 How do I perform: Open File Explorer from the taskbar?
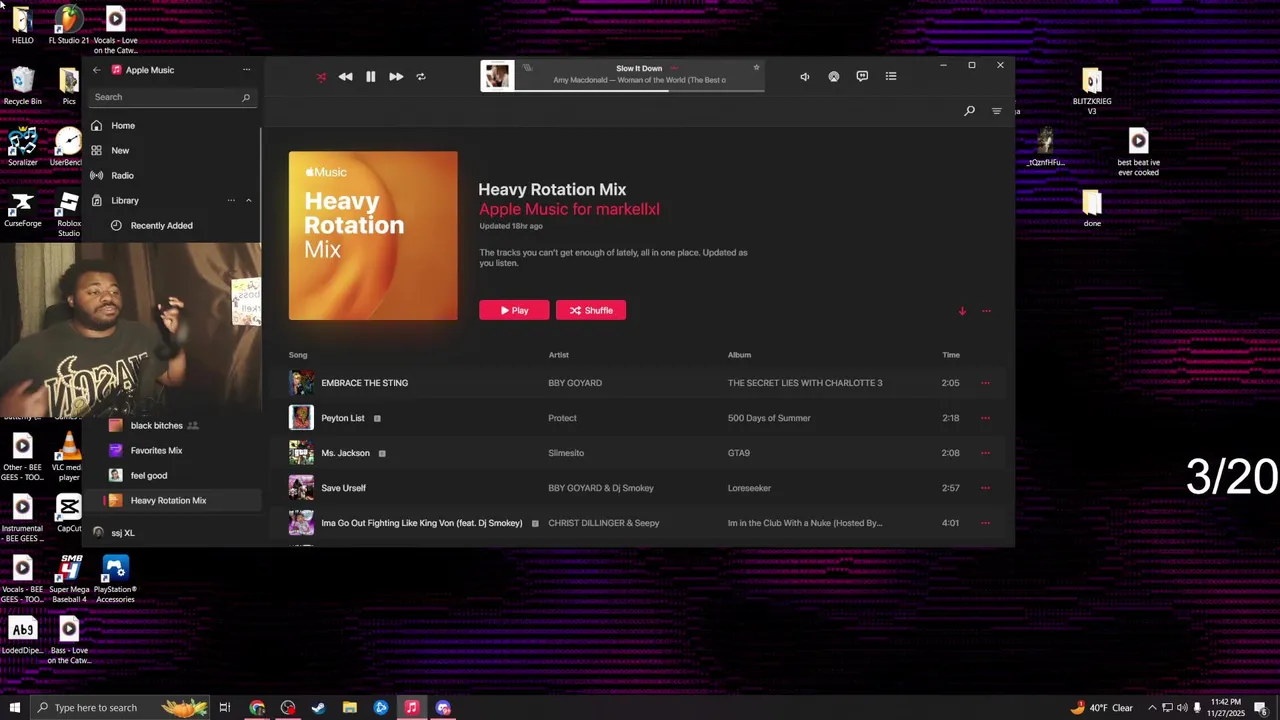(349, 708)
